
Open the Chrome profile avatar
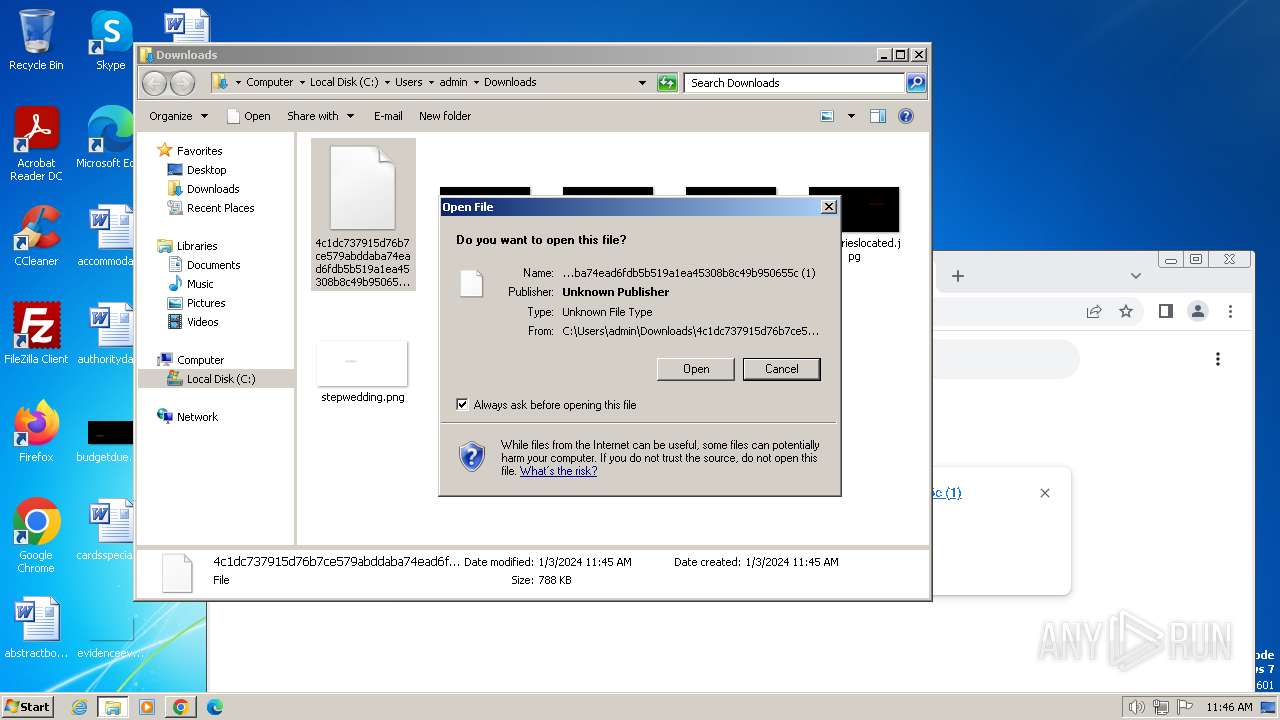(x=1197, y=311)
